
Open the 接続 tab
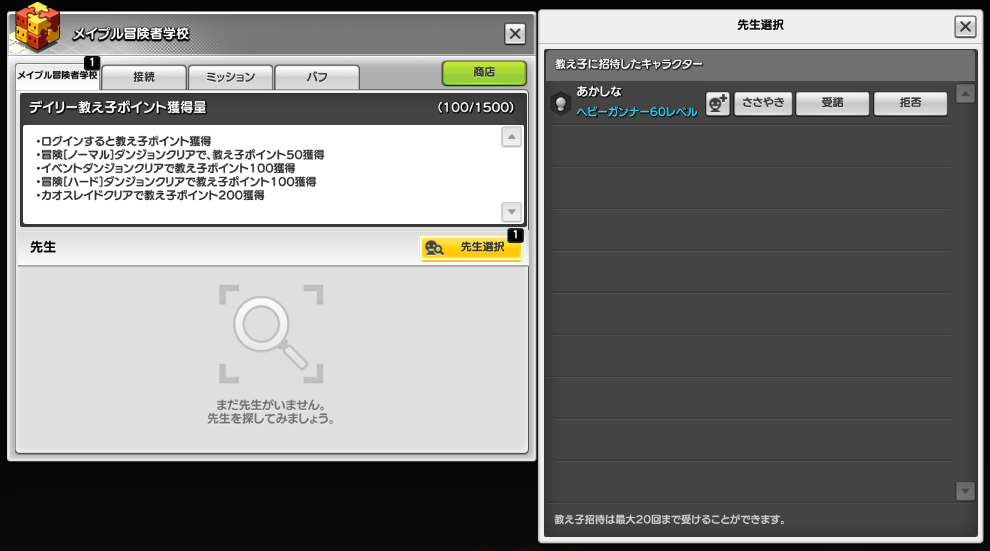[144, 77]
